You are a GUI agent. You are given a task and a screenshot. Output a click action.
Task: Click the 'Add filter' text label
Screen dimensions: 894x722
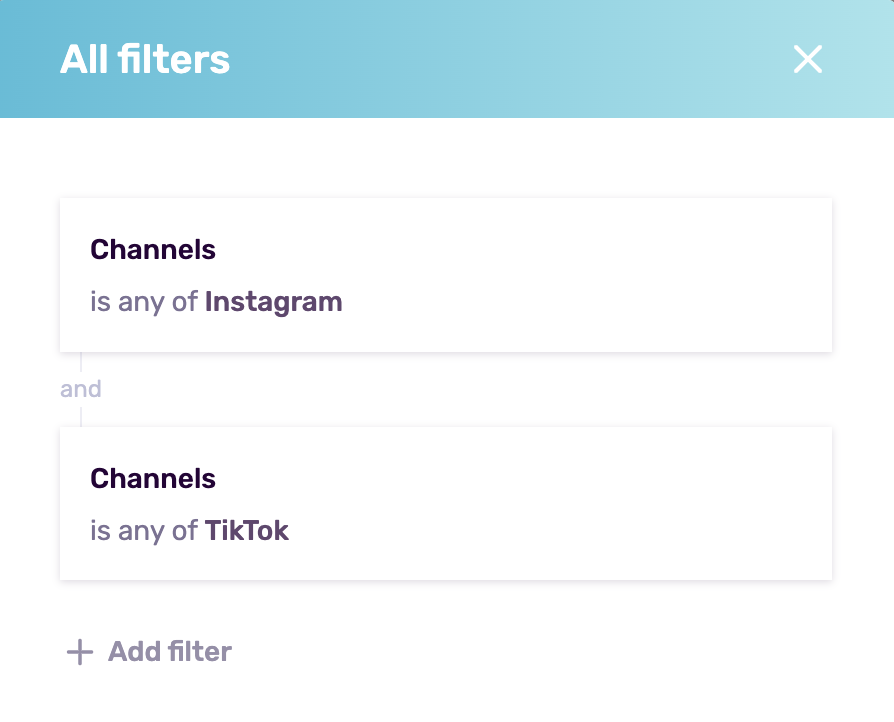pyautogui.click(x=170, y=652)
